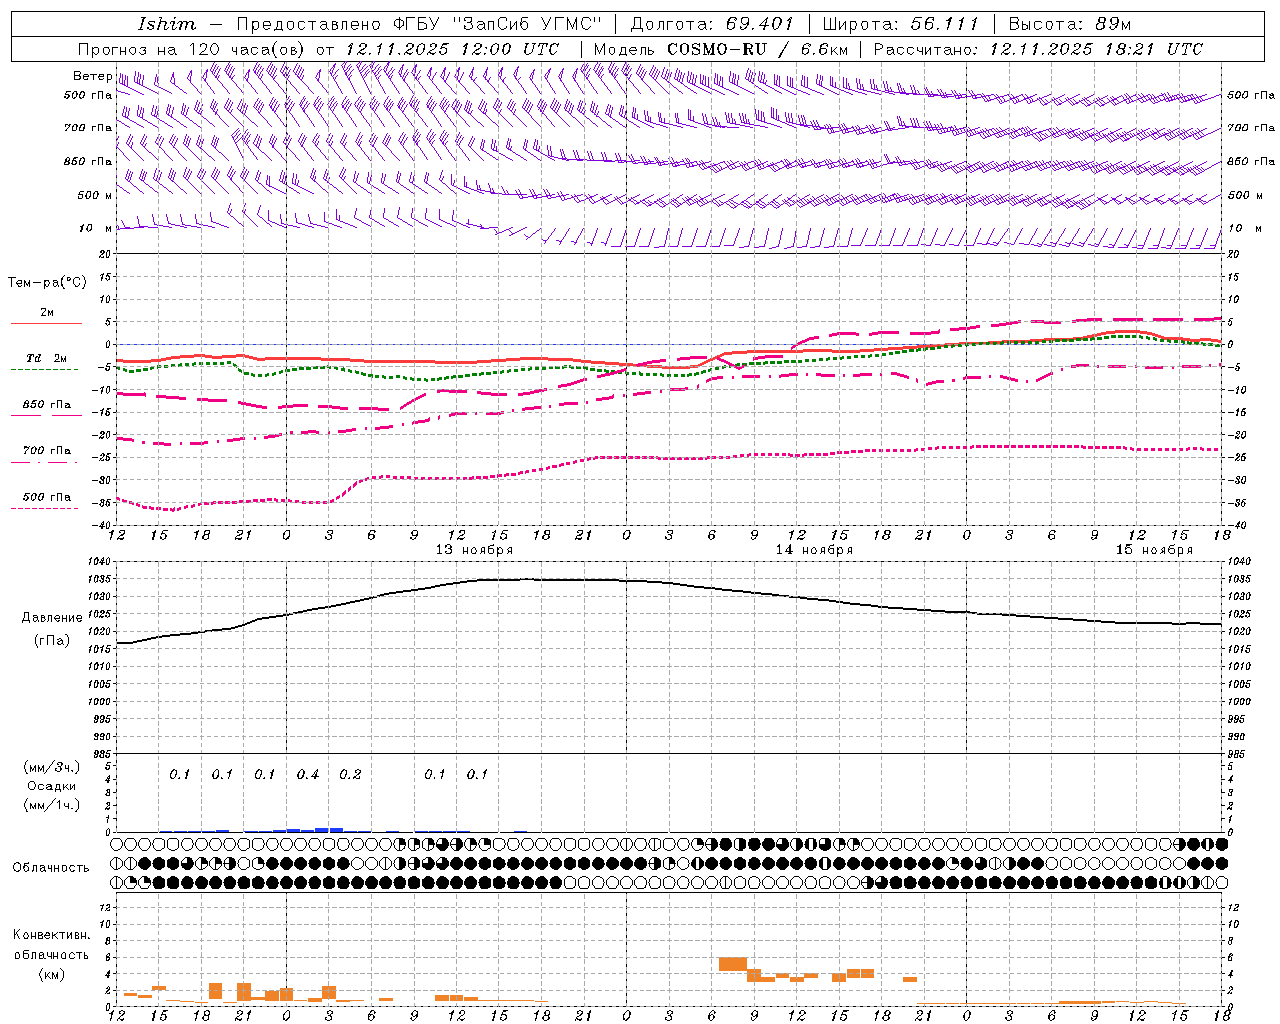
Task: Click the "Td 2м" dew point legend entry
Action: (x=47, y=358)
